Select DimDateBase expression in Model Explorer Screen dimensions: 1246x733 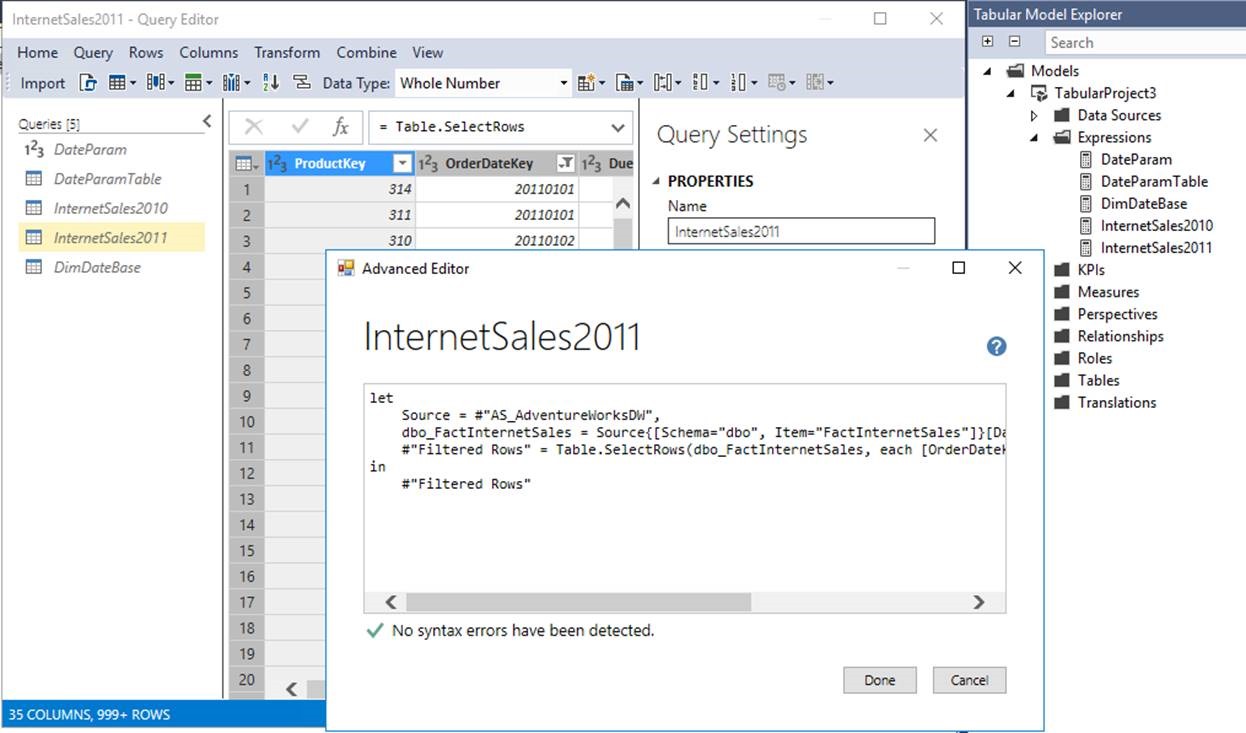1143,203
